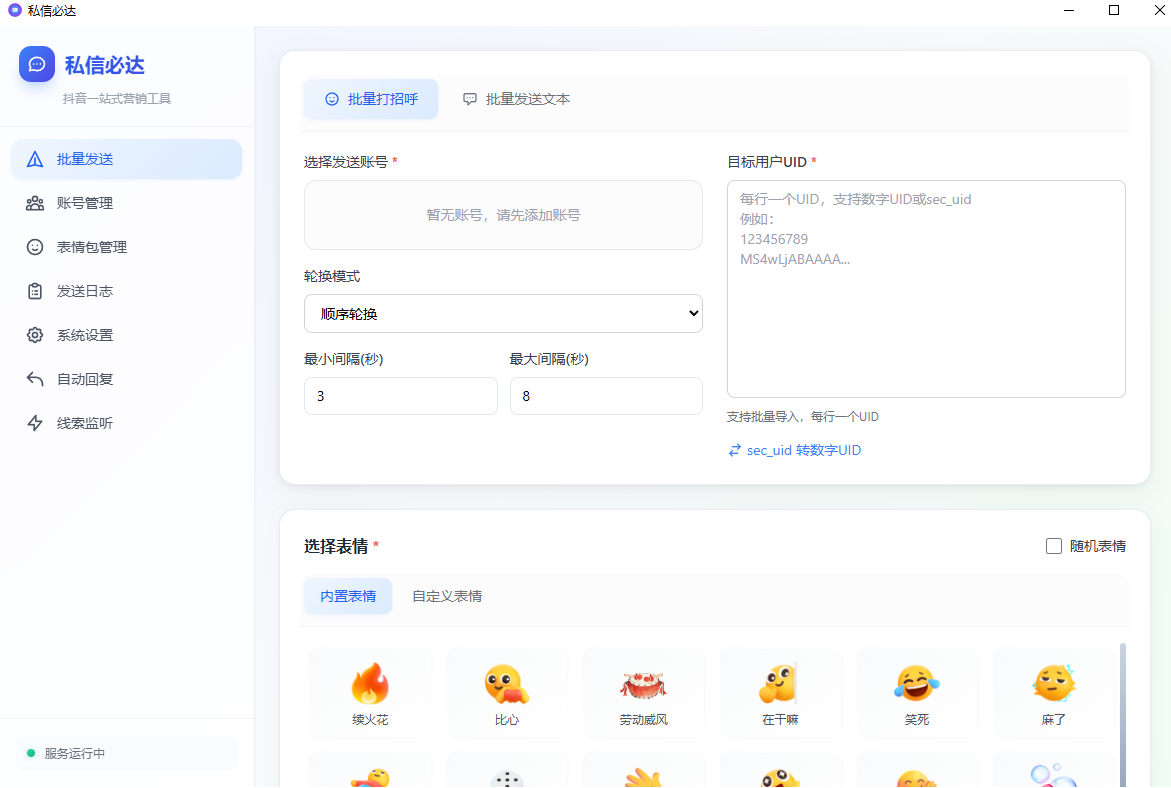Open the 内置表情 tab
1171x788 pixels.
(348, 596)
